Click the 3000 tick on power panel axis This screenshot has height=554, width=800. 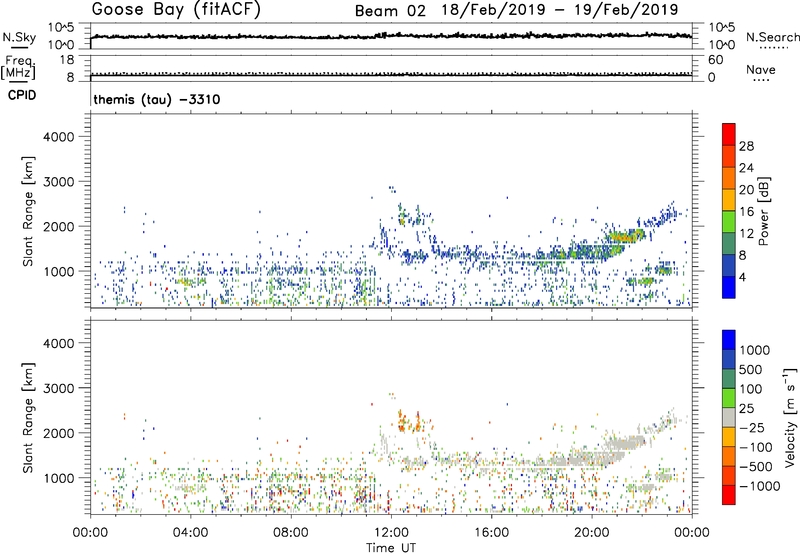point(59,182)
